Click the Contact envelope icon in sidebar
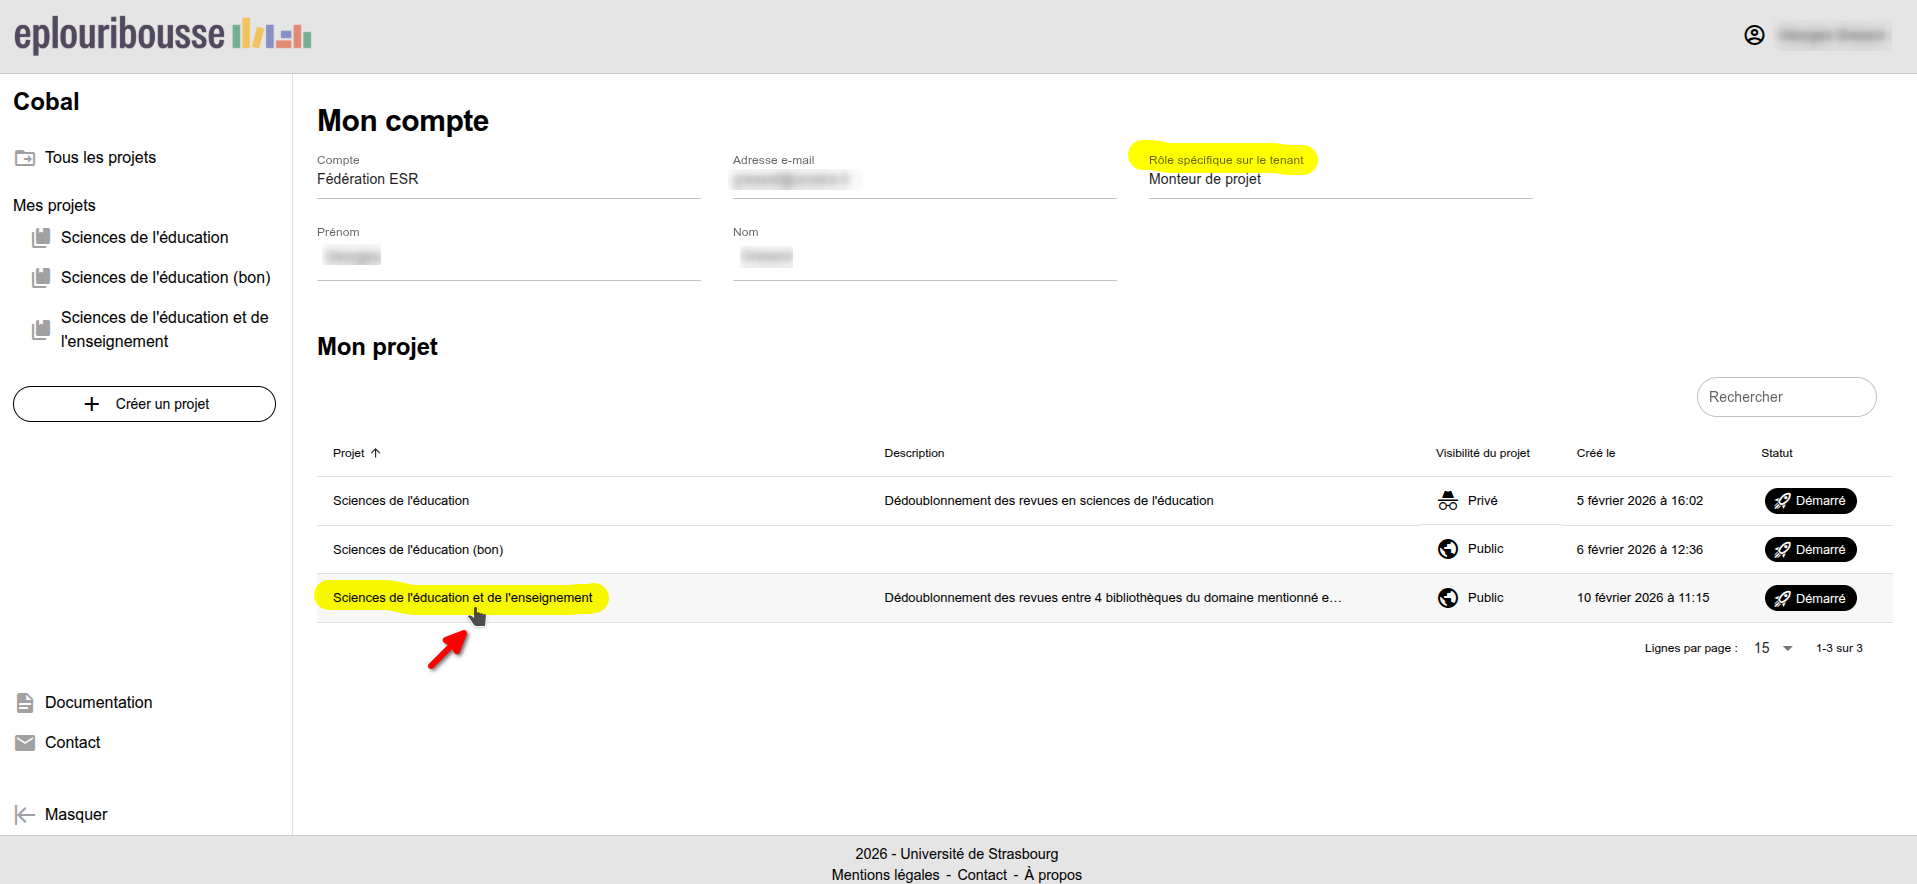This screenshot has height=884, width=1917. point(25,743)
